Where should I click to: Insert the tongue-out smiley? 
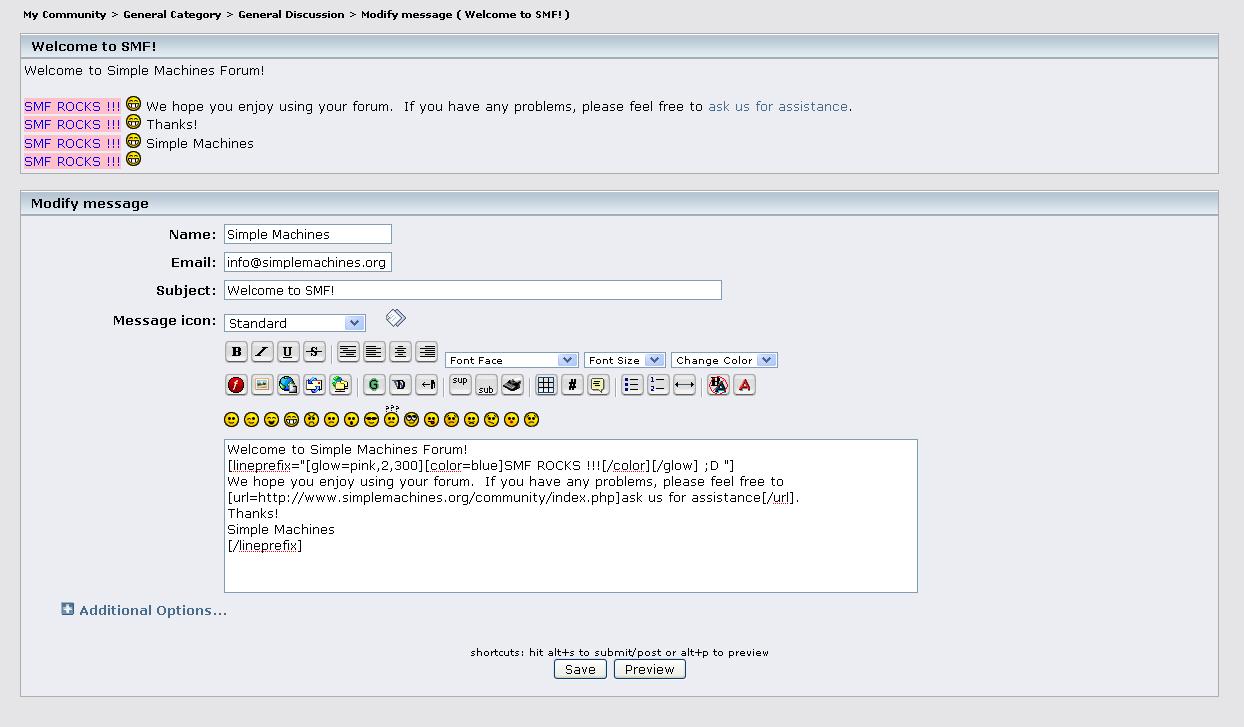click(x=431, y=420)
